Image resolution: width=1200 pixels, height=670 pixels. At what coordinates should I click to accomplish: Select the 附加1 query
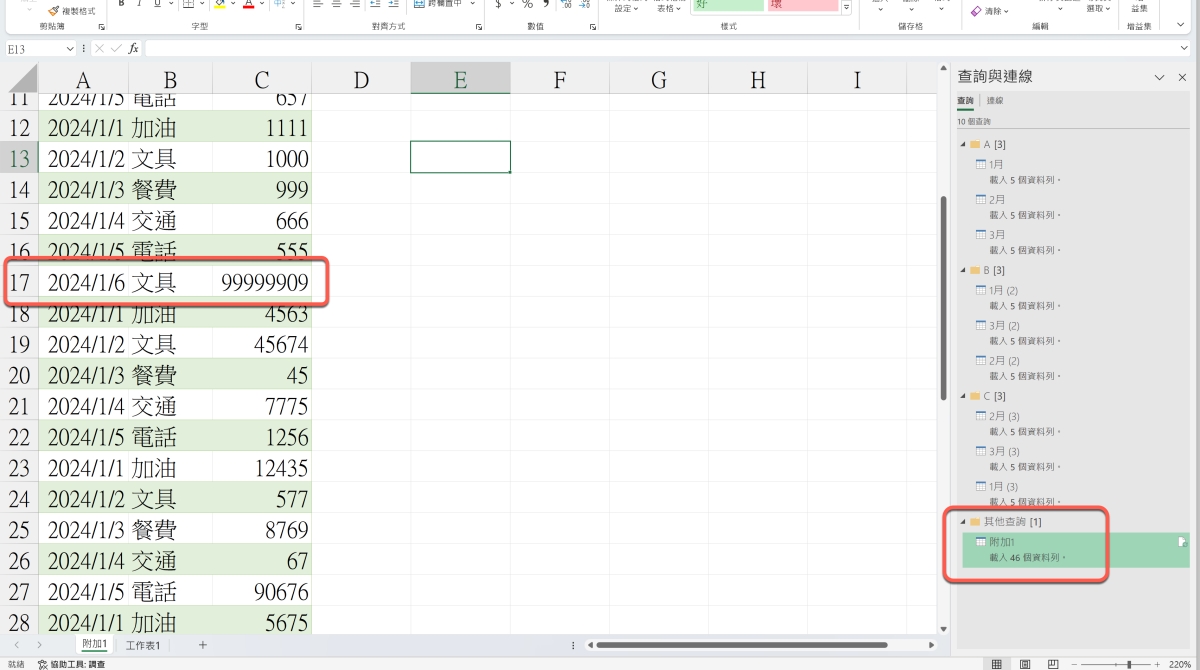click(1075, 549)
